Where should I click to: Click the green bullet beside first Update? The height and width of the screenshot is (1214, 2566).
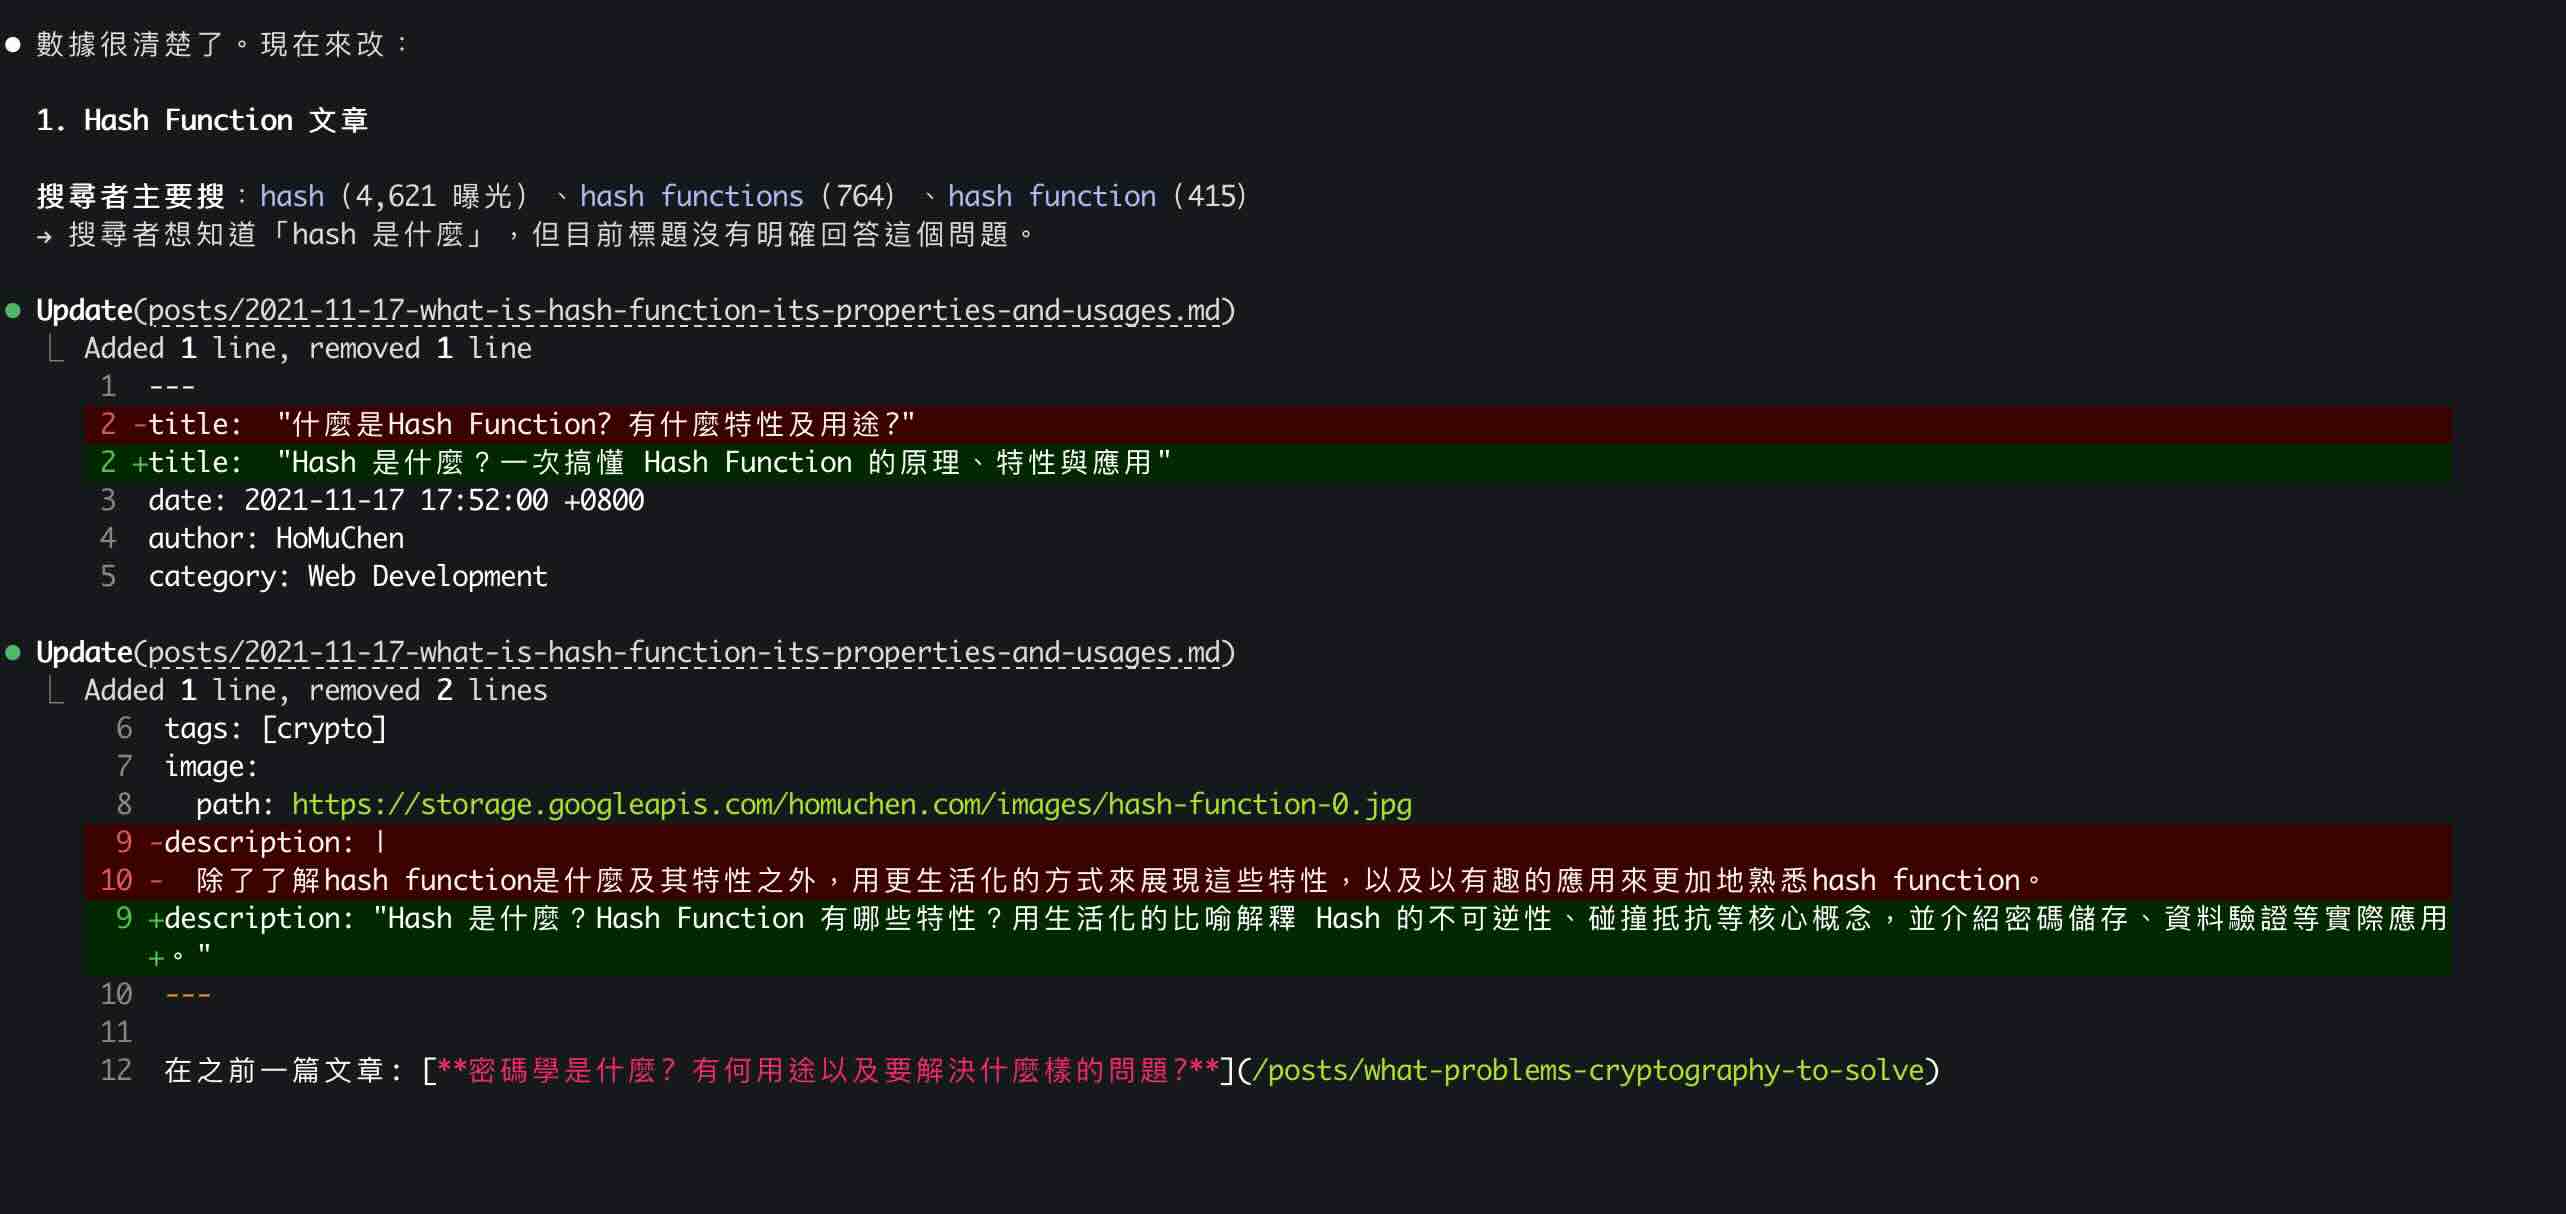[13, 311]
